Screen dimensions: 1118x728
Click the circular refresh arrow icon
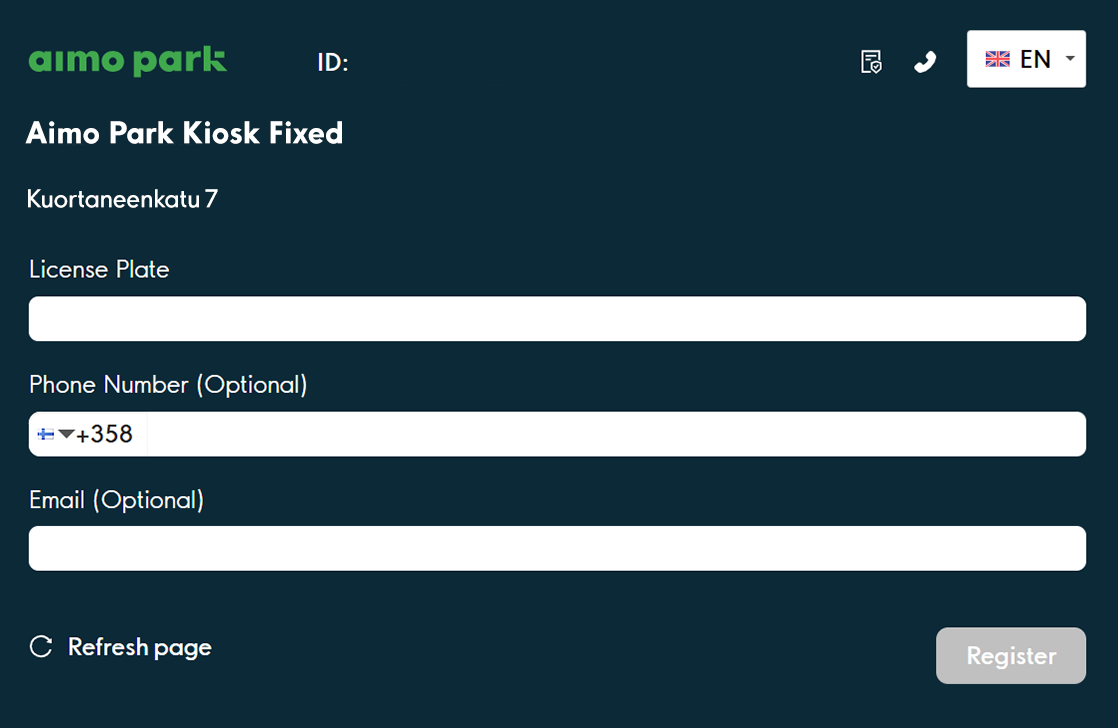pos(41,647)
